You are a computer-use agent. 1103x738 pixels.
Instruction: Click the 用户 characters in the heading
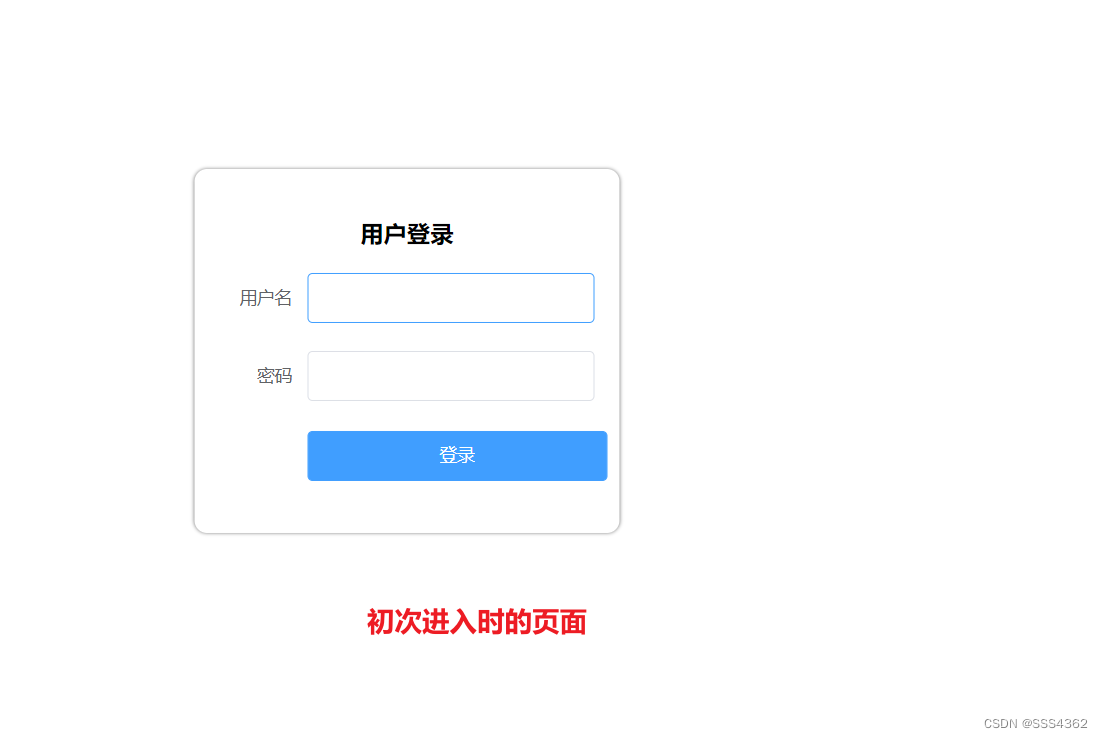coord(383,234)
